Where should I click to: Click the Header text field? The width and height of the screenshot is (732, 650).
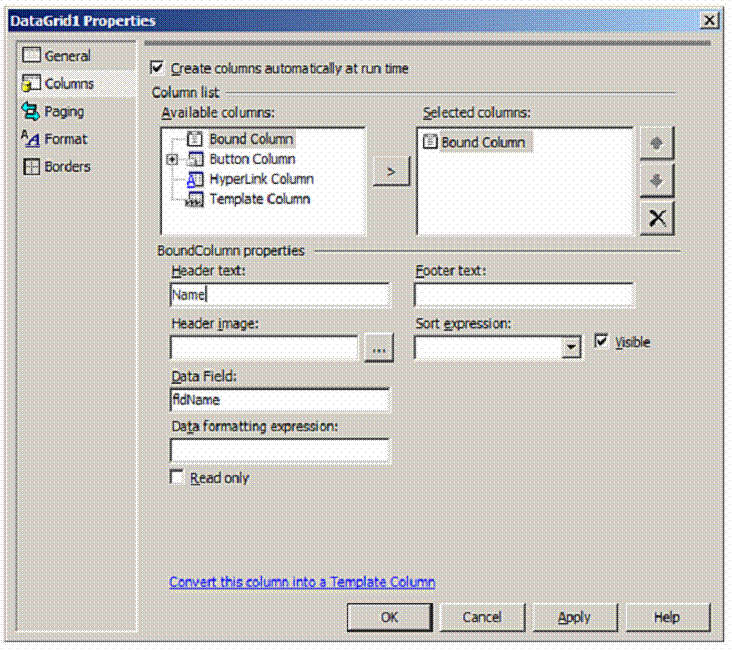click(x=280, y=295)
